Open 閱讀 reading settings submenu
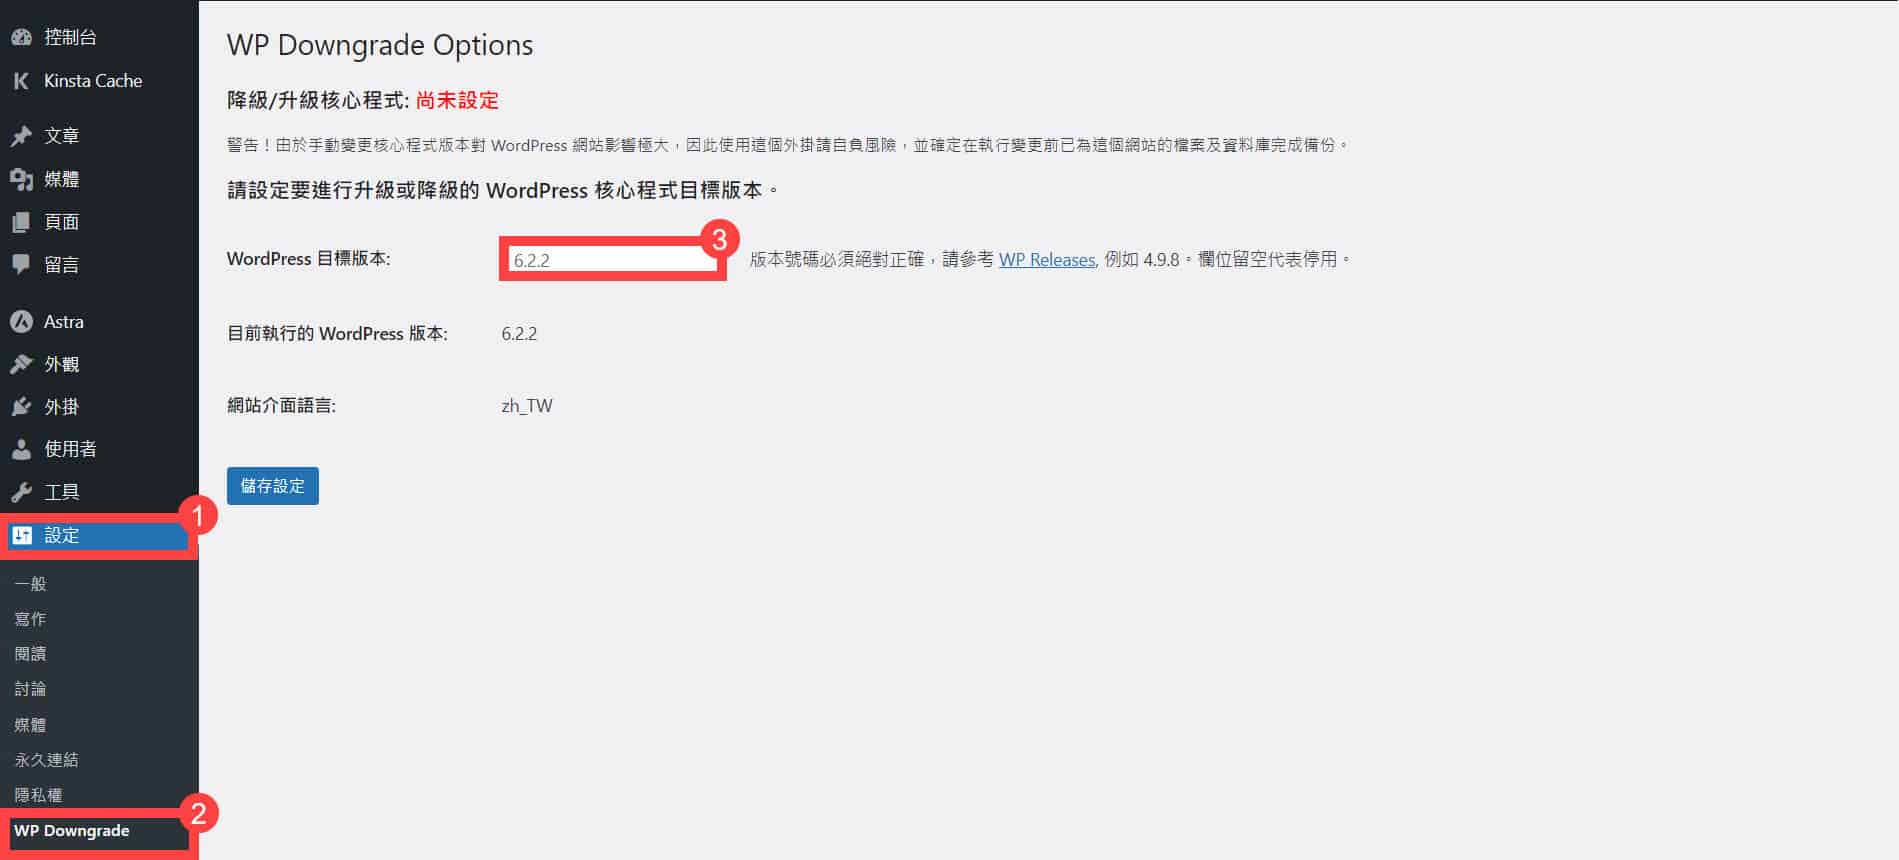 [31, 654]
